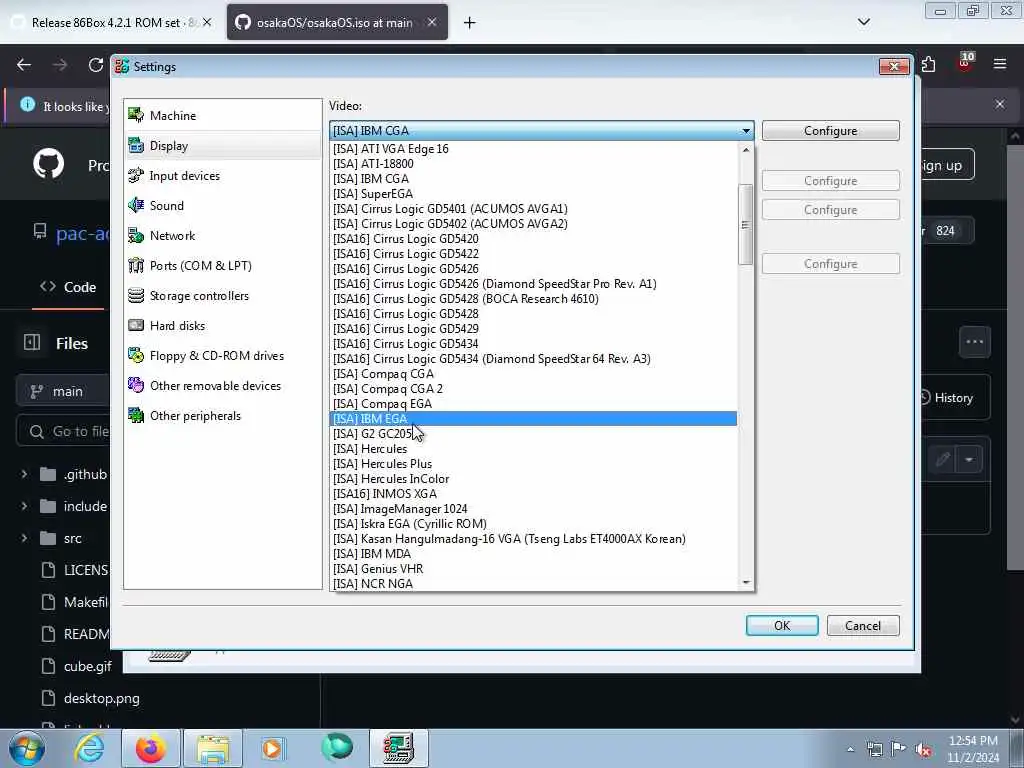The height and width of the screenshot is (768, 1024).
Task: Open Storage controllers settings
Action: click(x=223, y=296)
